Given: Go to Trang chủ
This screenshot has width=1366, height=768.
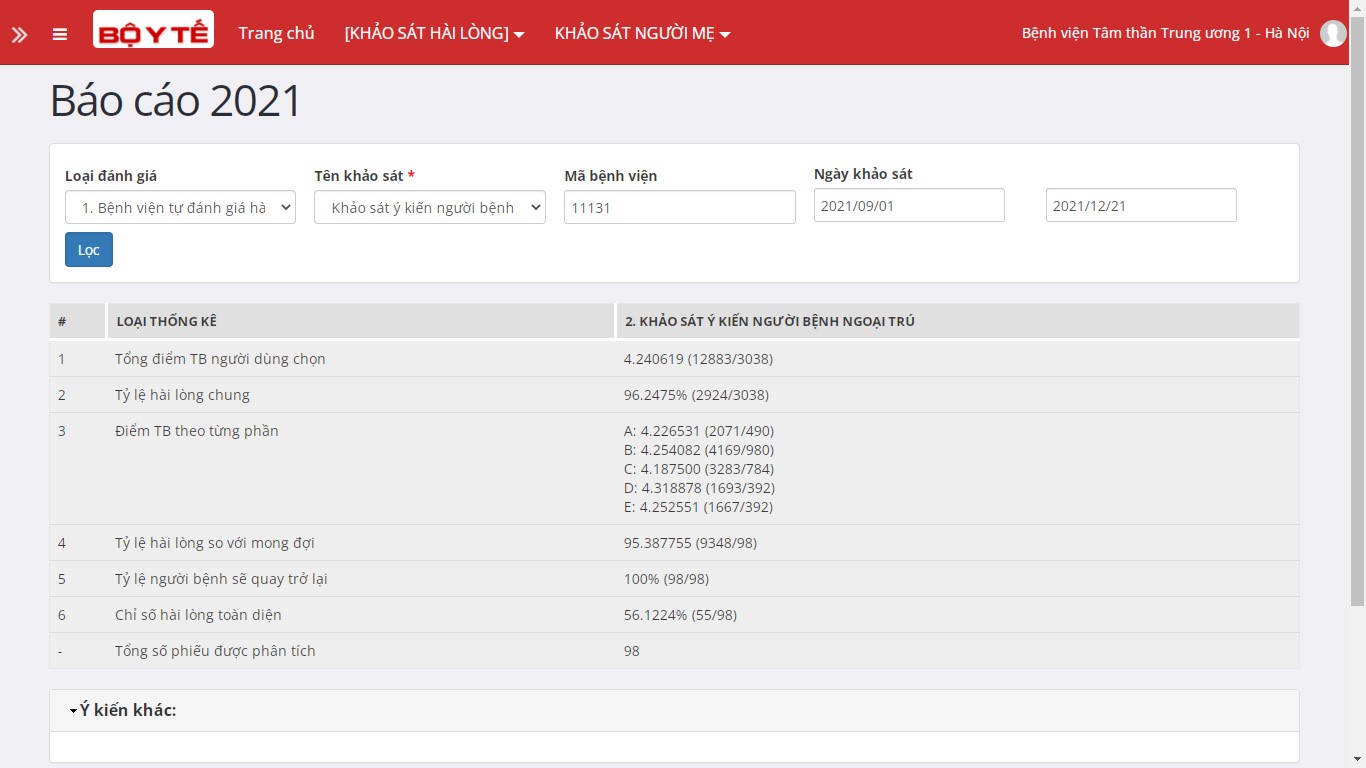Looking at the screenshot, I should tap(276, 33).
